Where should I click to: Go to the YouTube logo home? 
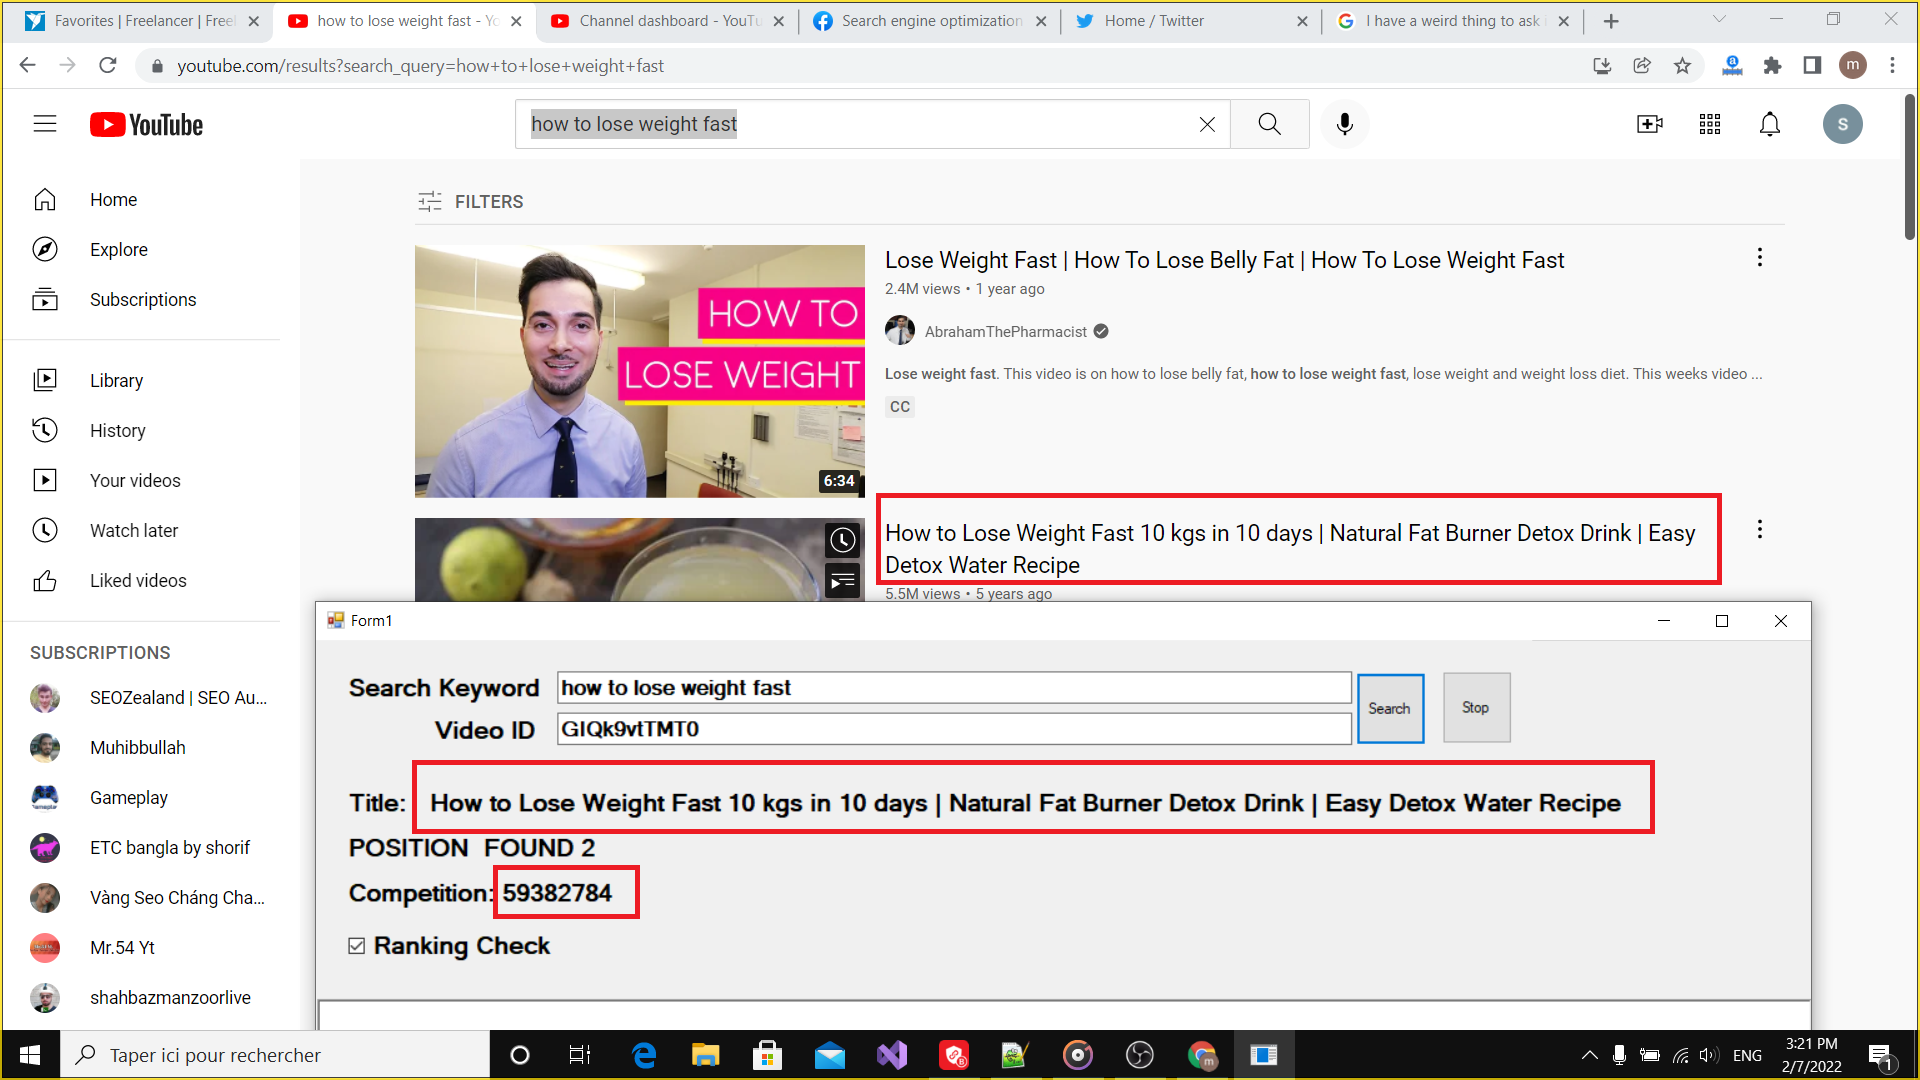146,124
